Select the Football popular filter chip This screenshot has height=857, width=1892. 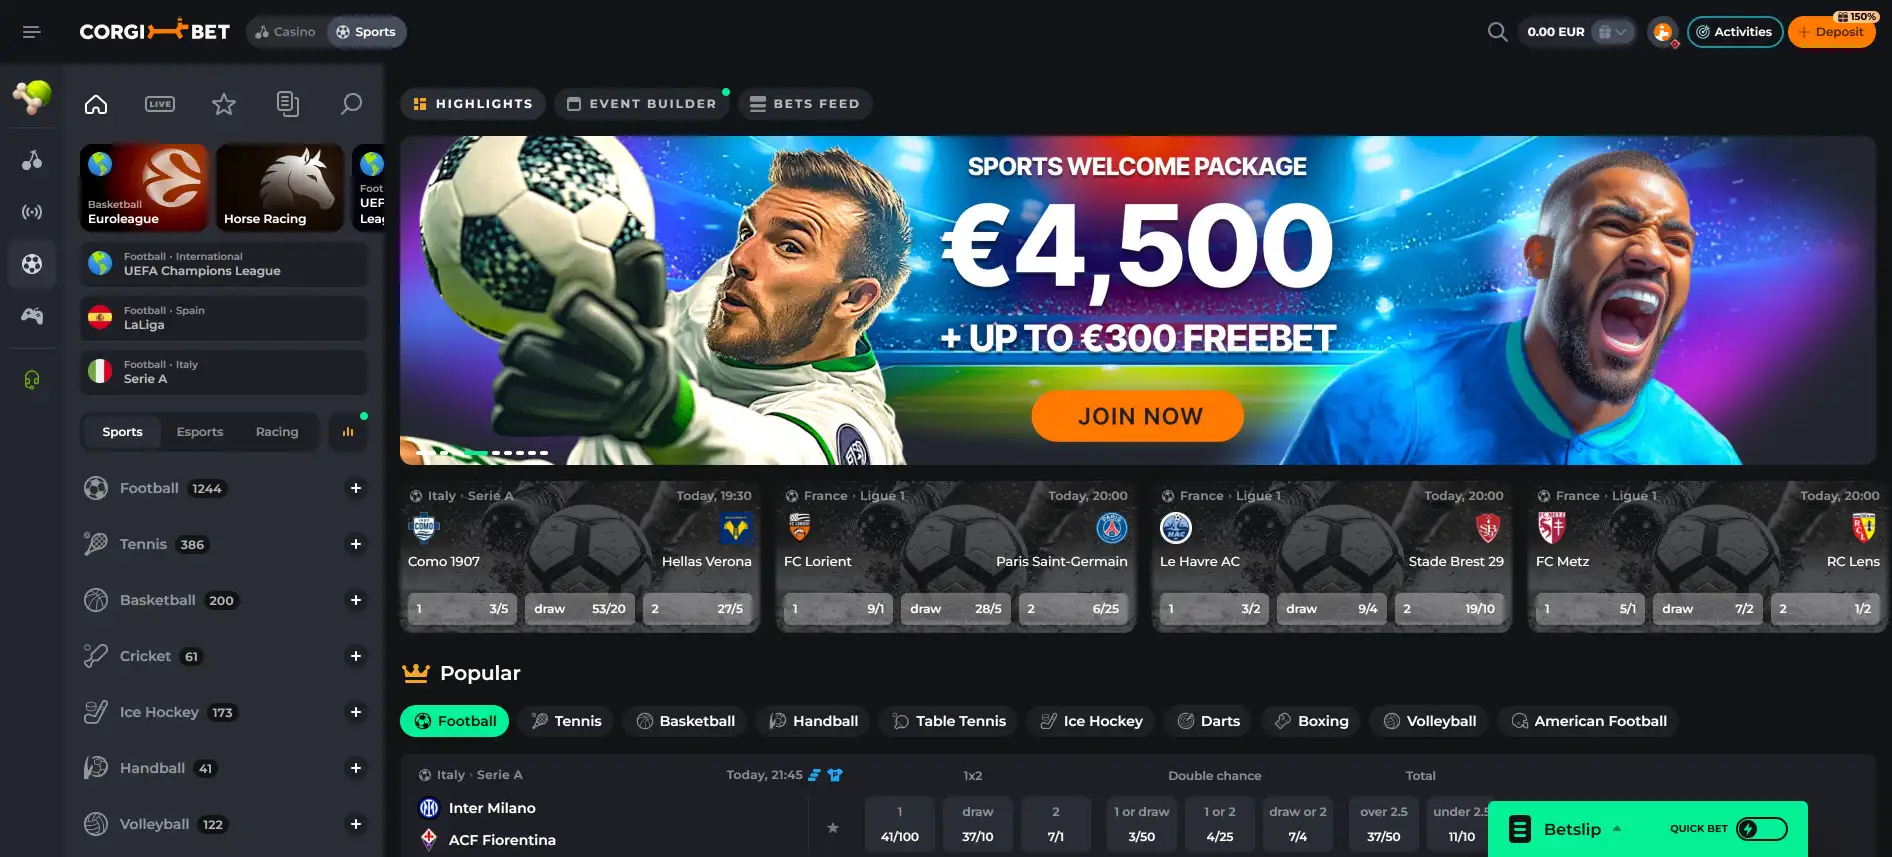click(x=455, y=721)
